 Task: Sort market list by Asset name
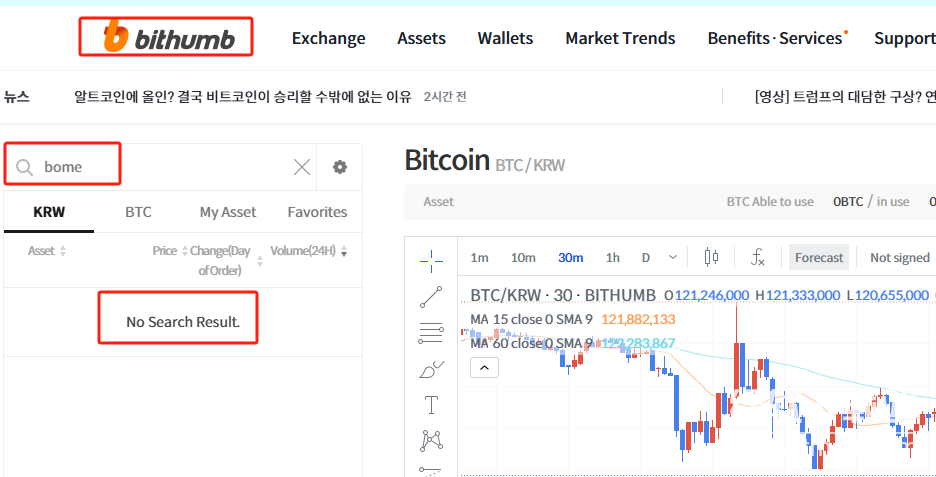point(47,251)
